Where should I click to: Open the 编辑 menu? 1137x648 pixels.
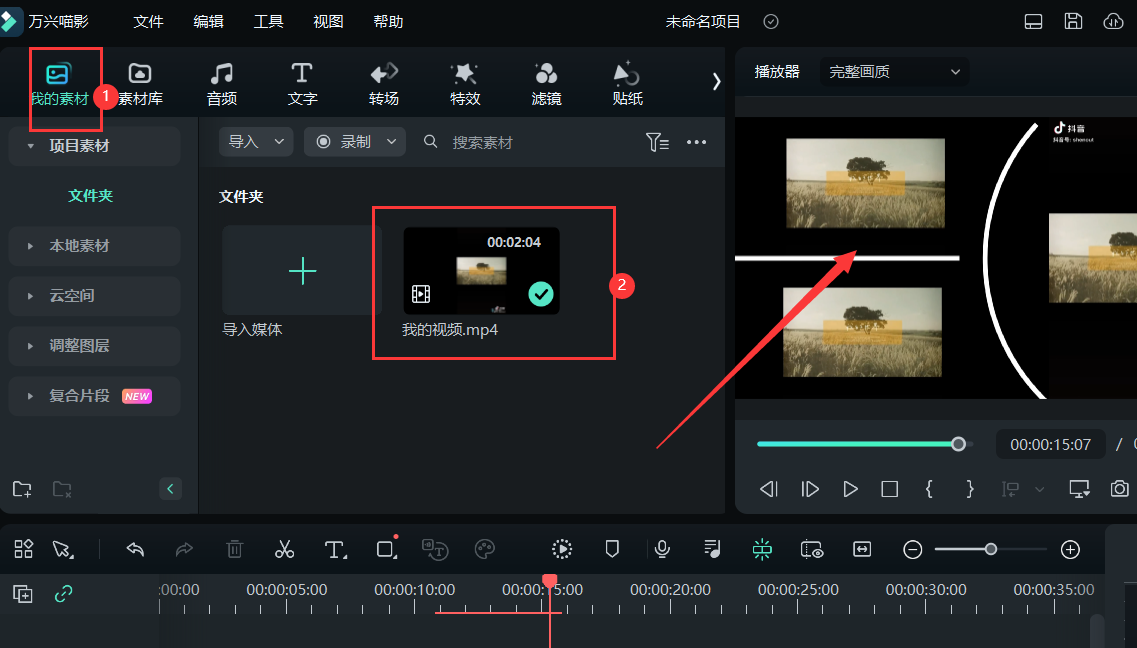pos(208,22)
